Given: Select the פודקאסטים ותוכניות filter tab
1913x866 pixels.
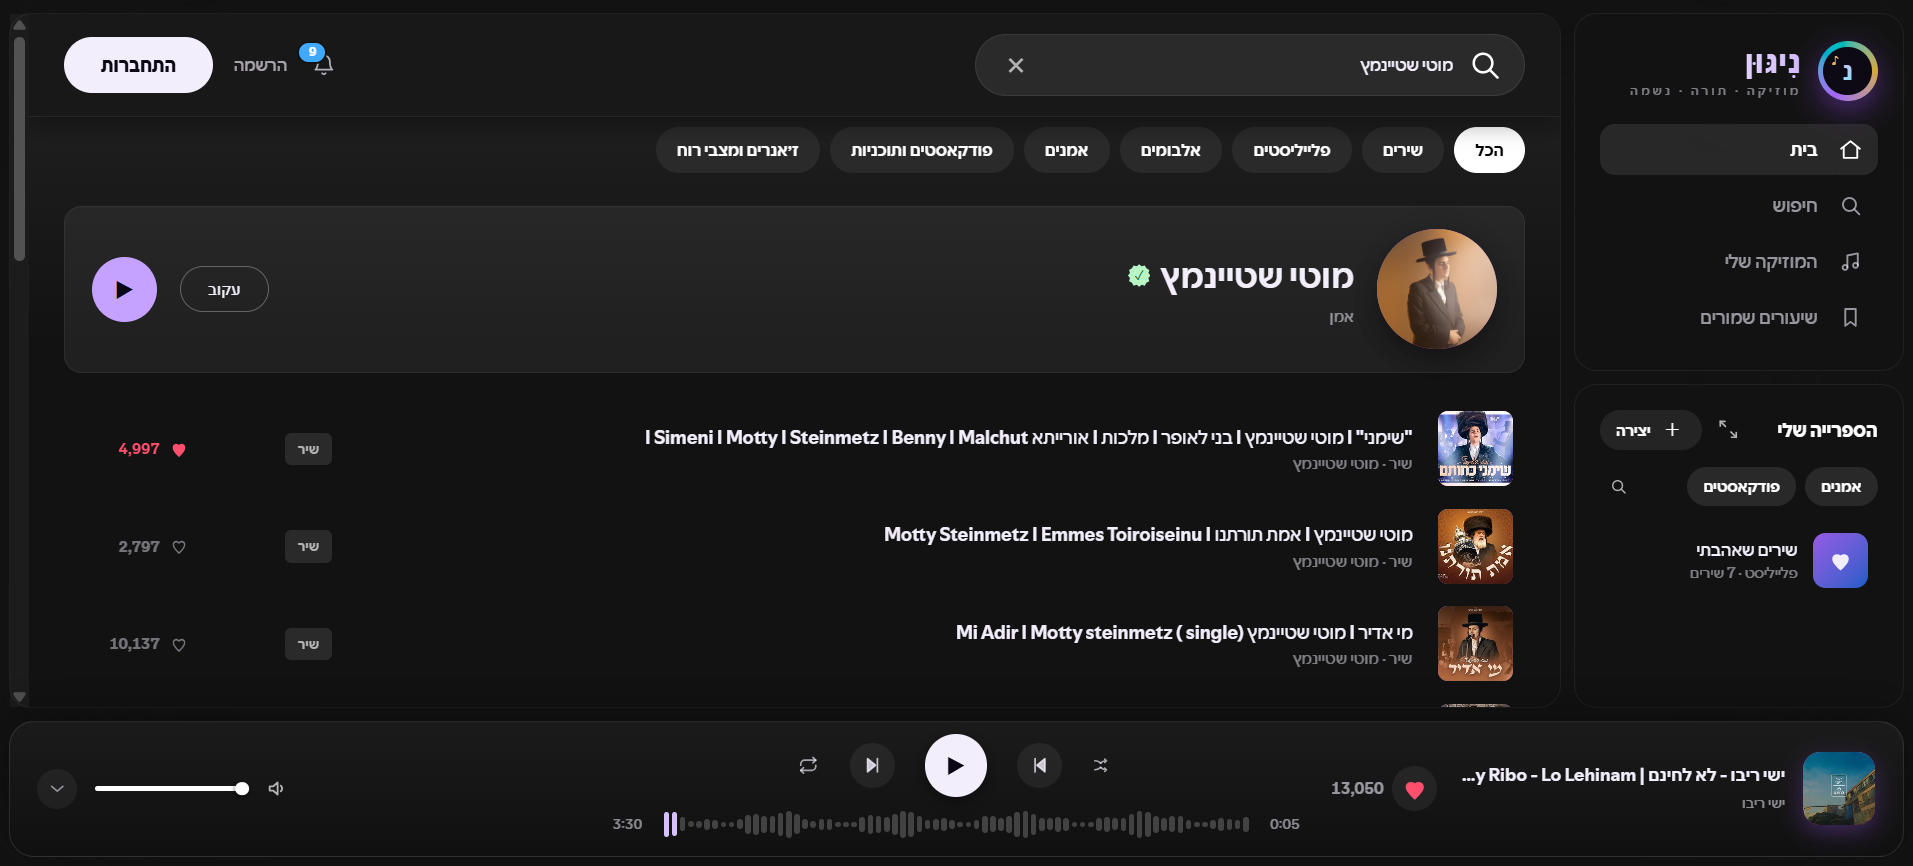Looking at the screenshot, I should tap(922, 150).
